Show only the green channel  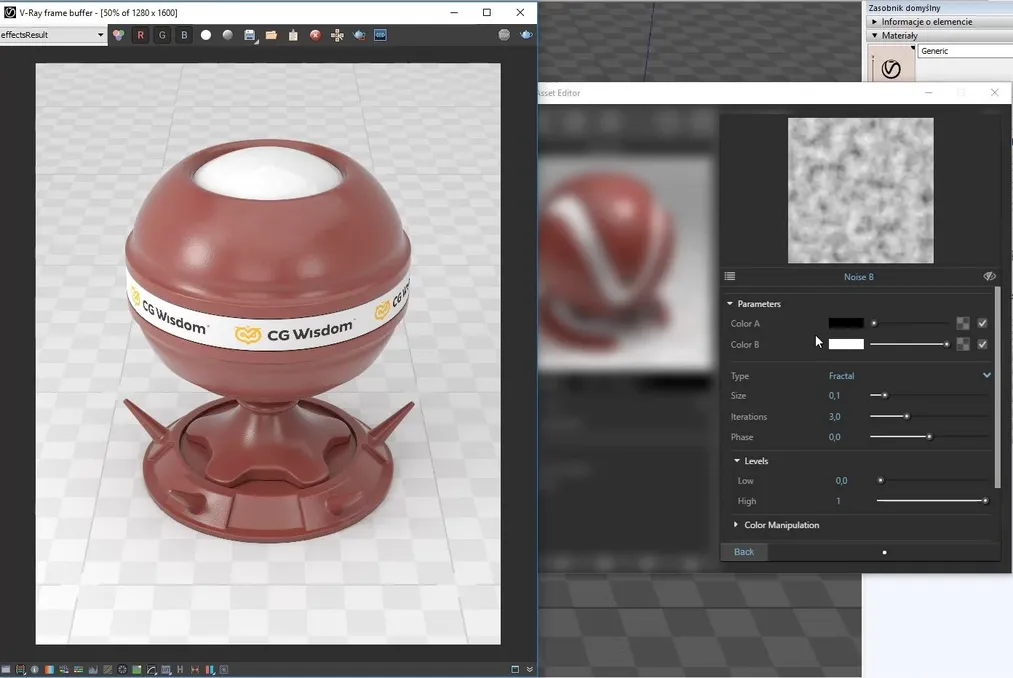pyautogui.click(x=162, y=34)
